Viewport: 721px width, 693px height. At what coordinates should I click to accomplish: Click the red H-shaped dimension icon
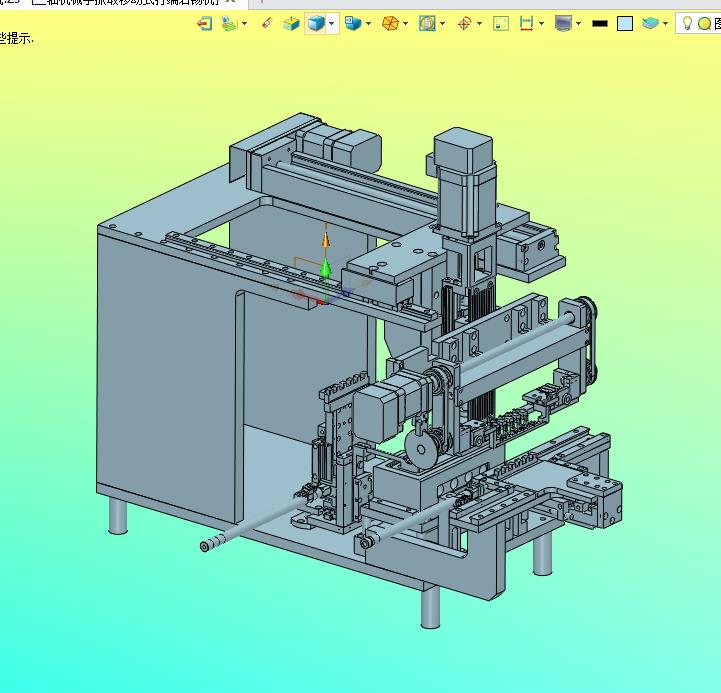click(526, 23)
